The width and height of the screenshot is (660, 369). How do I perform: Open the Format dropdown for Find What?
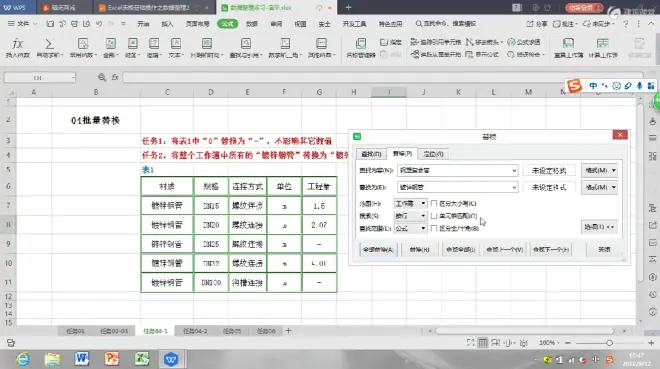tap(599, 170)
